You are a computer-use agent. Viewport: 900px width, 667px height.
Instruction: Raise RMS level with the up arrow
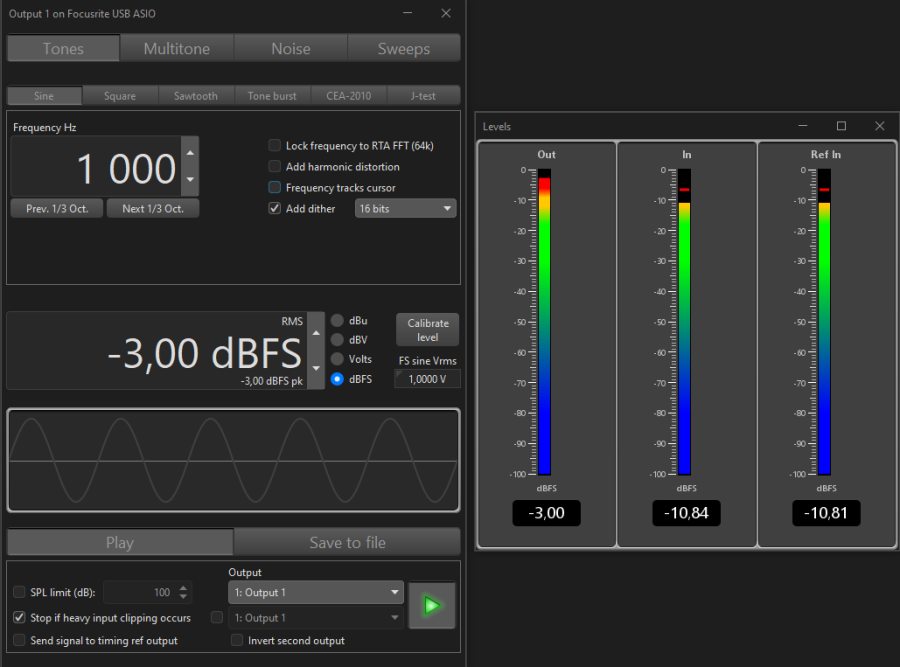316,333
